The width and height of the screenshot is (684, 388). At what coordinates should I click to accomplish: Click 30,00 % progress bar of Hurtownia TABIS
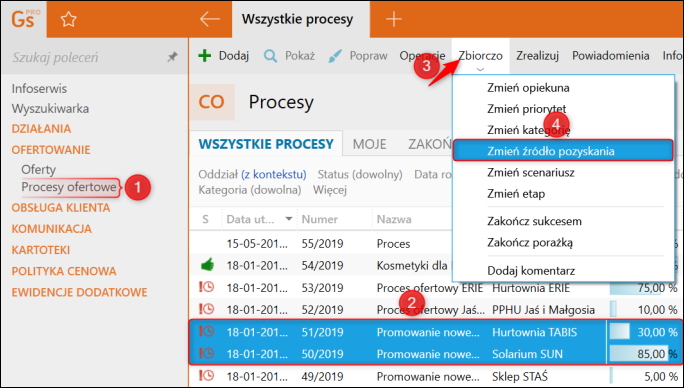coord(643,332)
